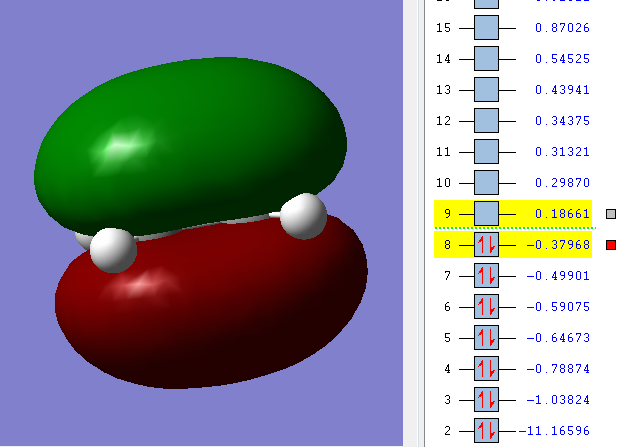Select the empty orbital box for level 10
This screenshot has width=625, height=447.
pos(486,183)
